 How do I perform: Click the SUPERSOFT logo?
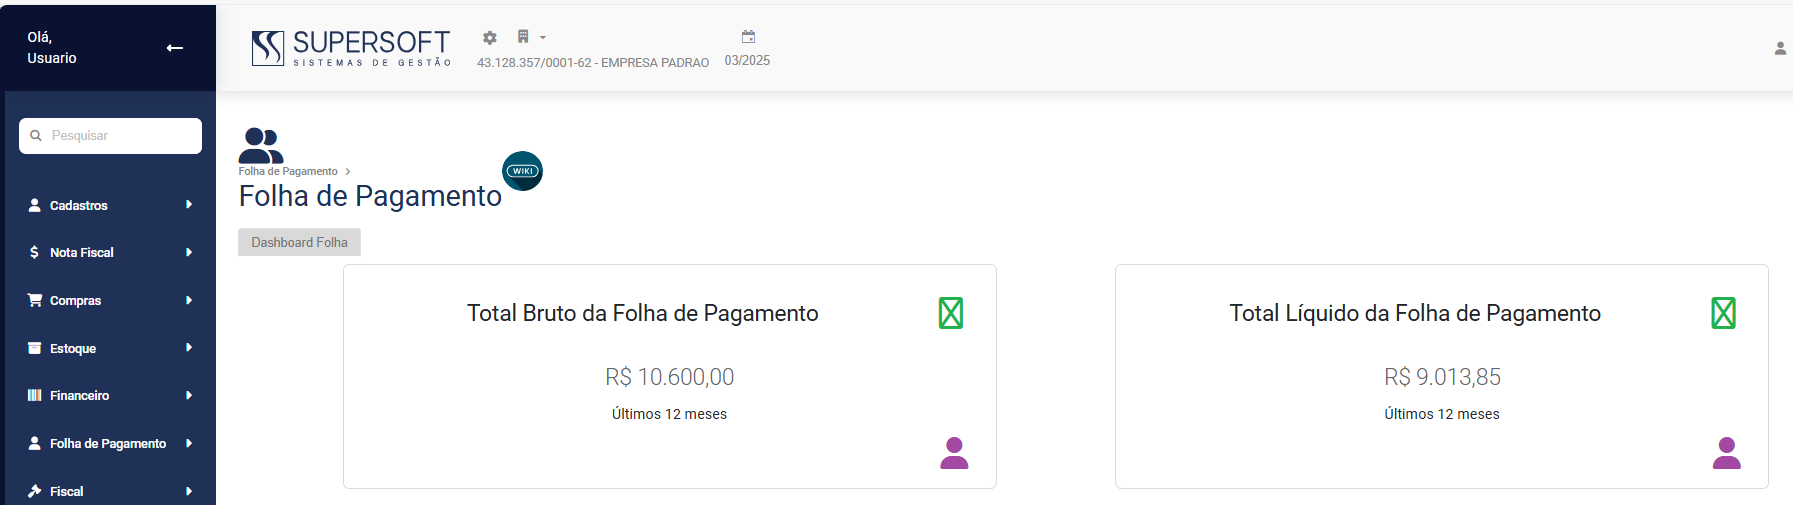[351, 48]
